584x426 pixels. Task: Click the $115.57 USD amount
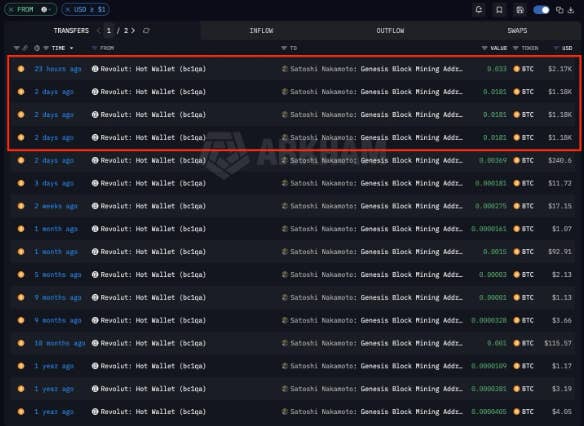point(558,343)
